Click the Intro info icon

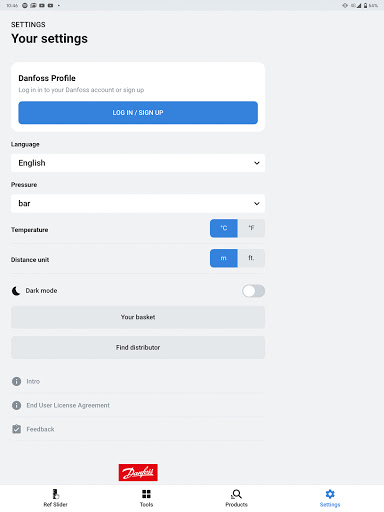16,381
